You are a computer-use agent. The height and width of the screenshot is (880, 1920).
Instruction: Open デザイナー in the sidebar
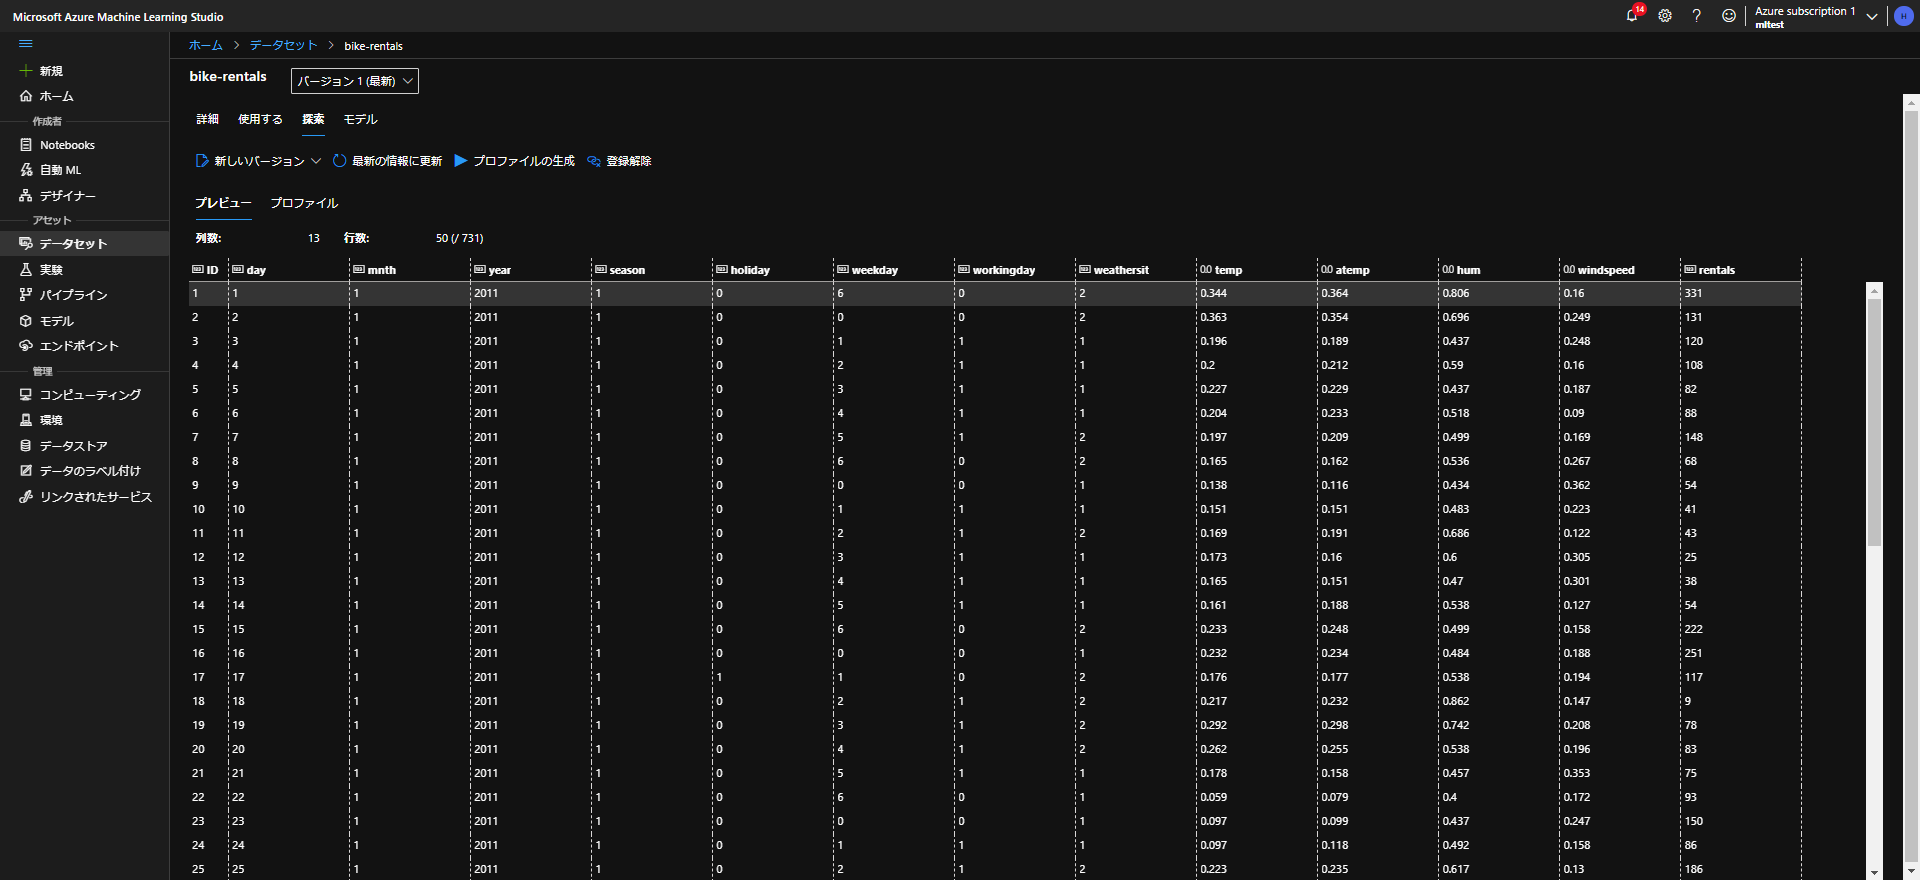pyautogui.click(x=67, y=196)
